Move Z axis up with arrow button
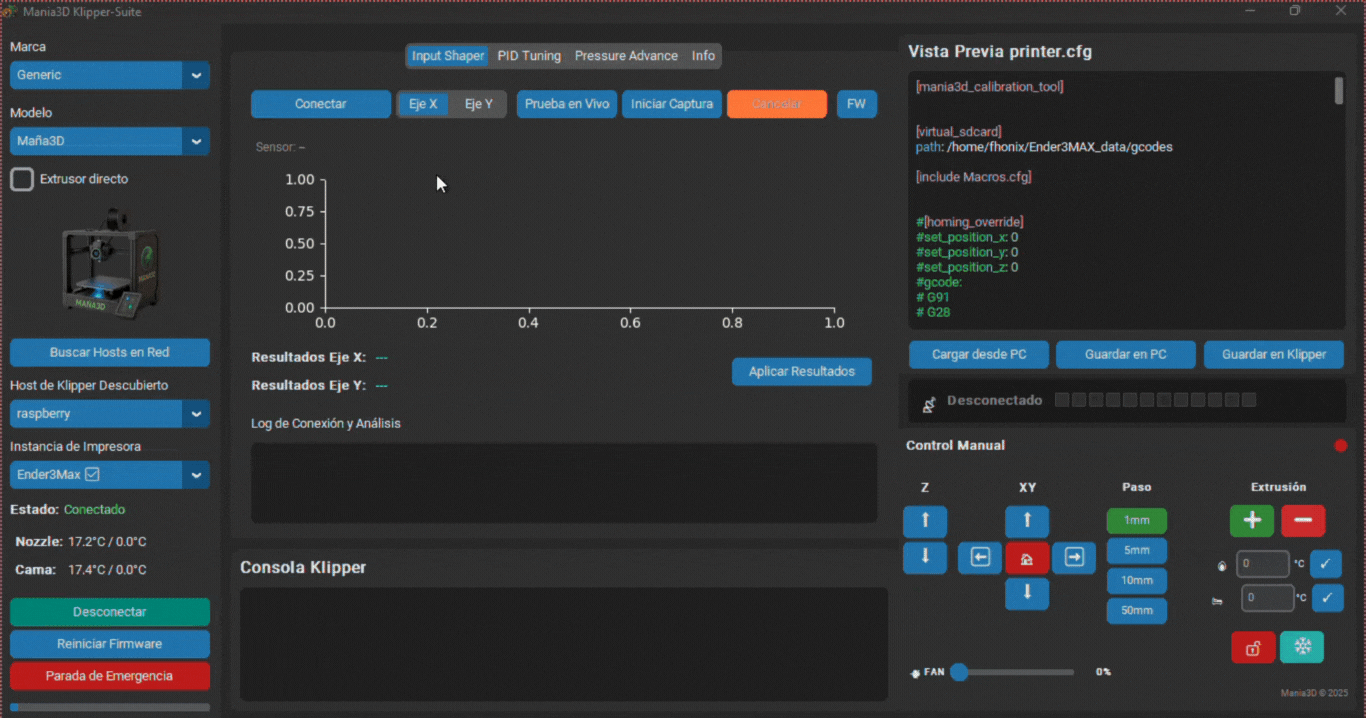The image size is (1366, 718). 925,521
